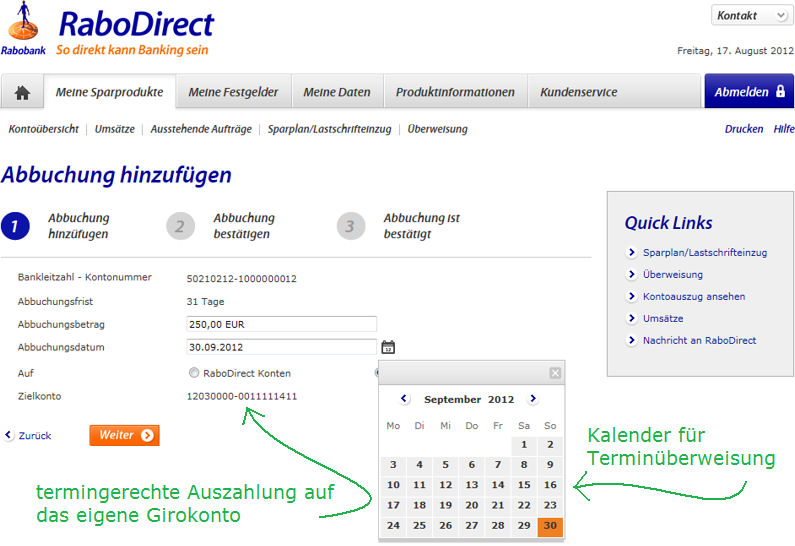This screenshot has width=795, height=546.
Task: Click the September 2012 calendar header
Action: [469, 399]
